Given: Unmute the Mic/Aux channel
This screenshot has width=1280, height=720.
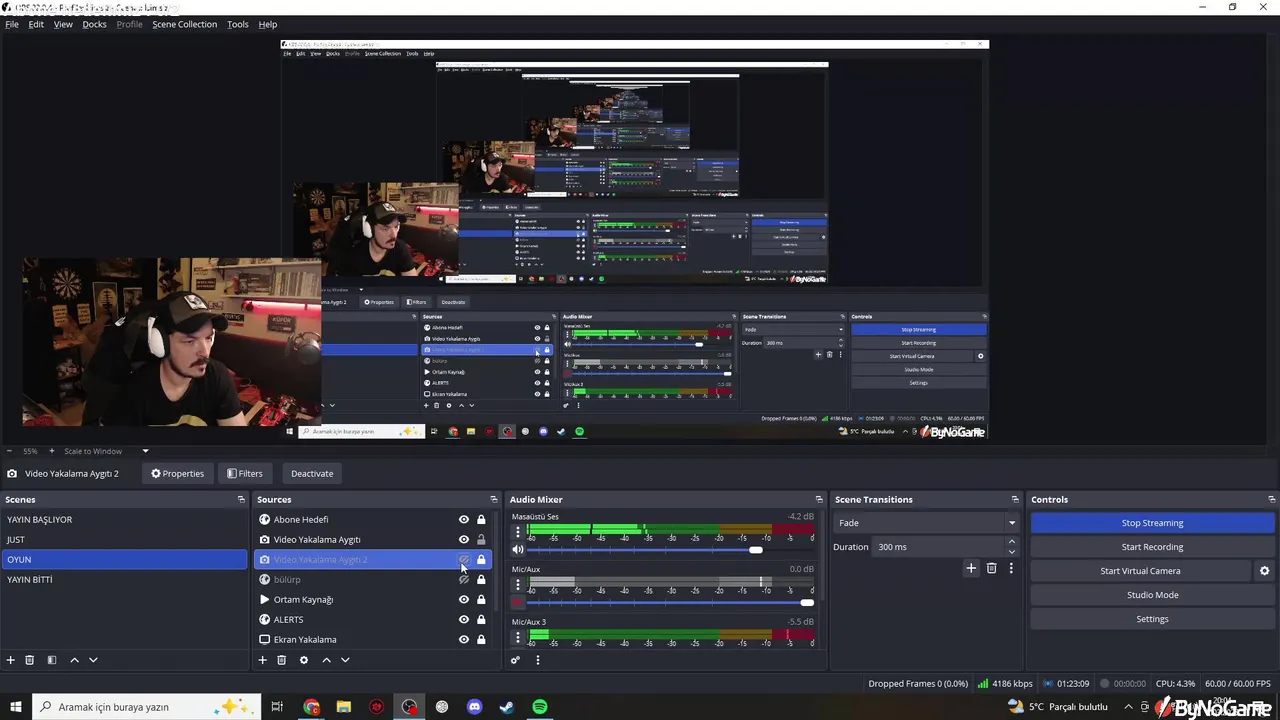Looking at the screenshot, I should tap(518, 602).
